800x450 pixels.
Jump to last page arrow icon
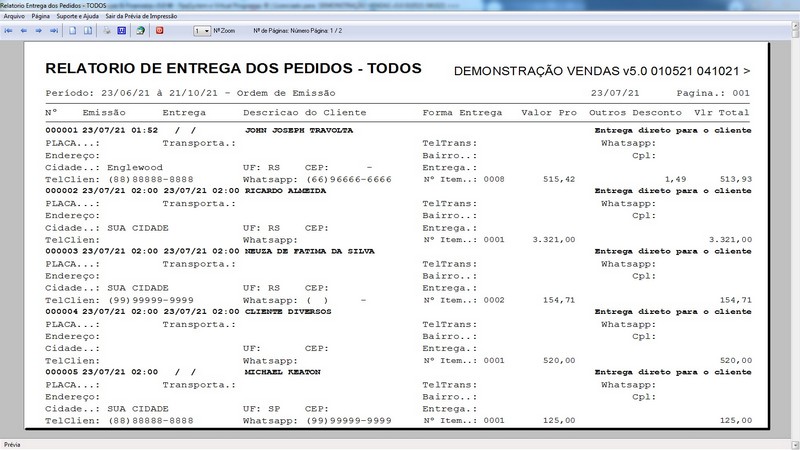coord(54,31)
